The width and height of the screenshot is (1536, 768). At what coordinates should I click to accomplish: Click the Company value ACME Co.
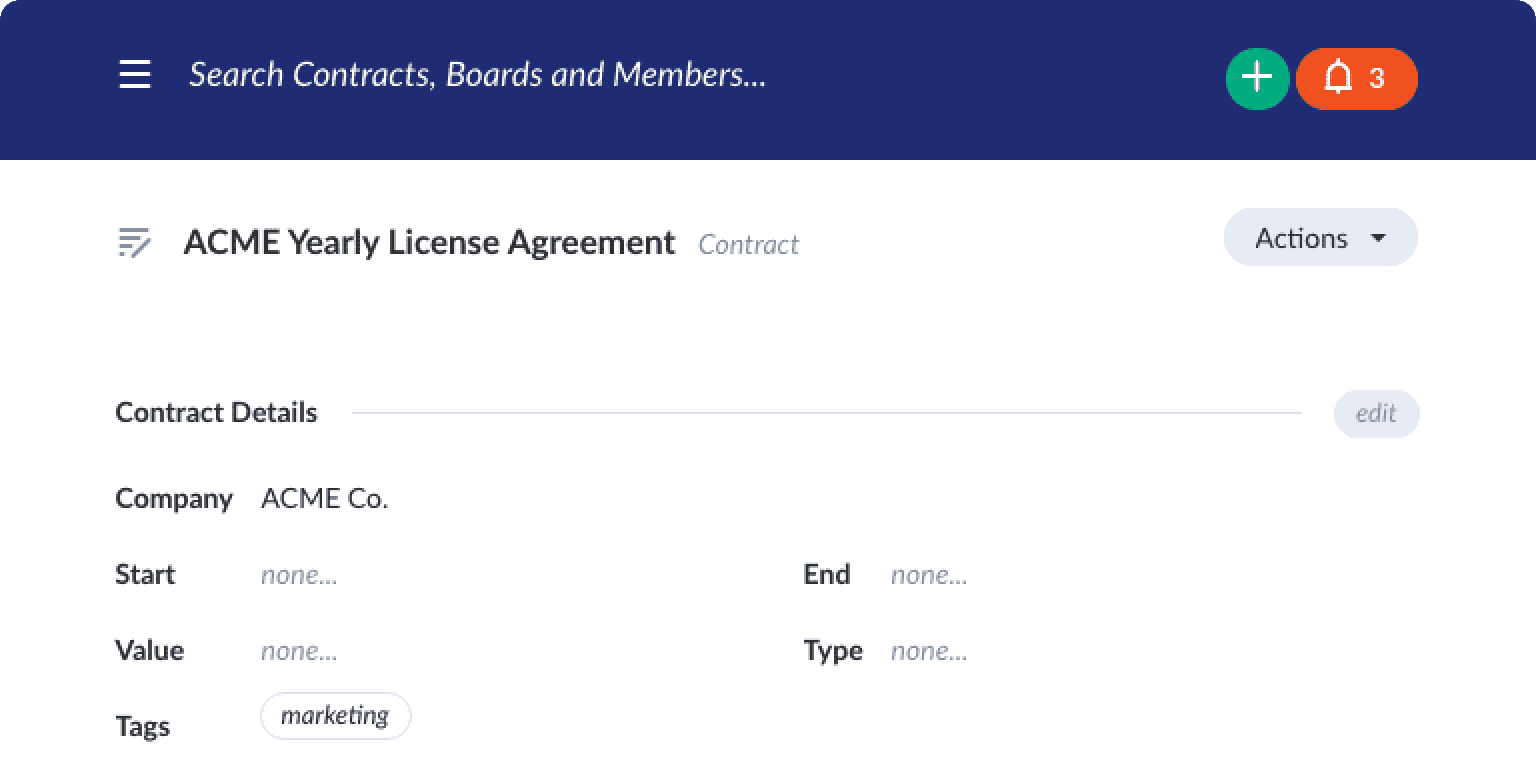click(324, 498)
